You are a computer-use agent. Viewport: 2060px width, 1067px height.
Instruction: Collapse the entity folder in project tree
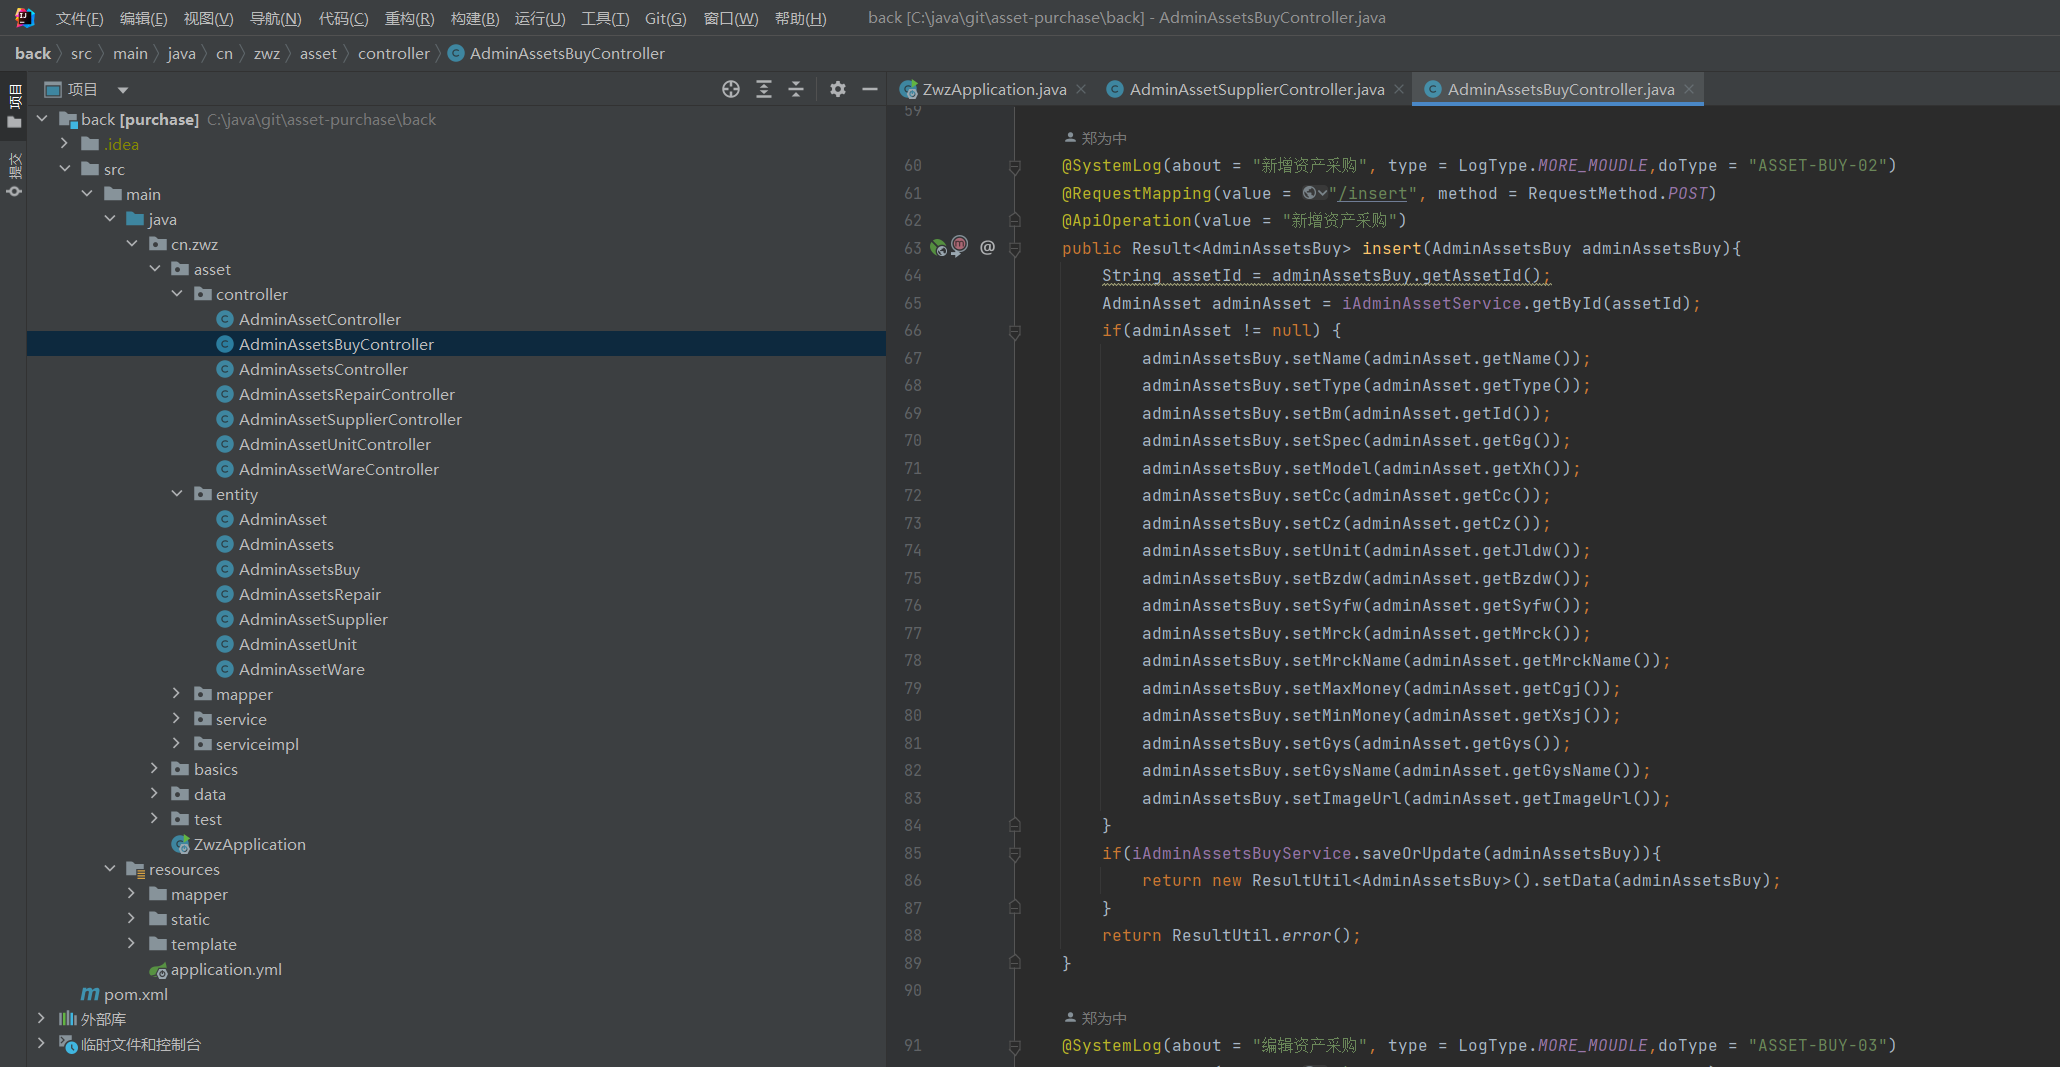(177, 494)
